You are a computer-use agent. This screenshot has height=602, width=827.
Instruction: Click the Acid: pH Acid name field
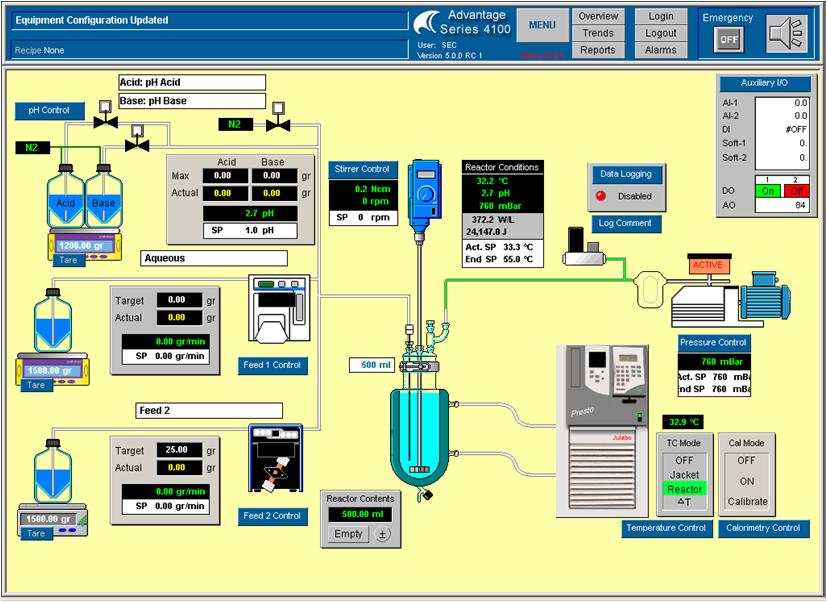tap(192, 82)
